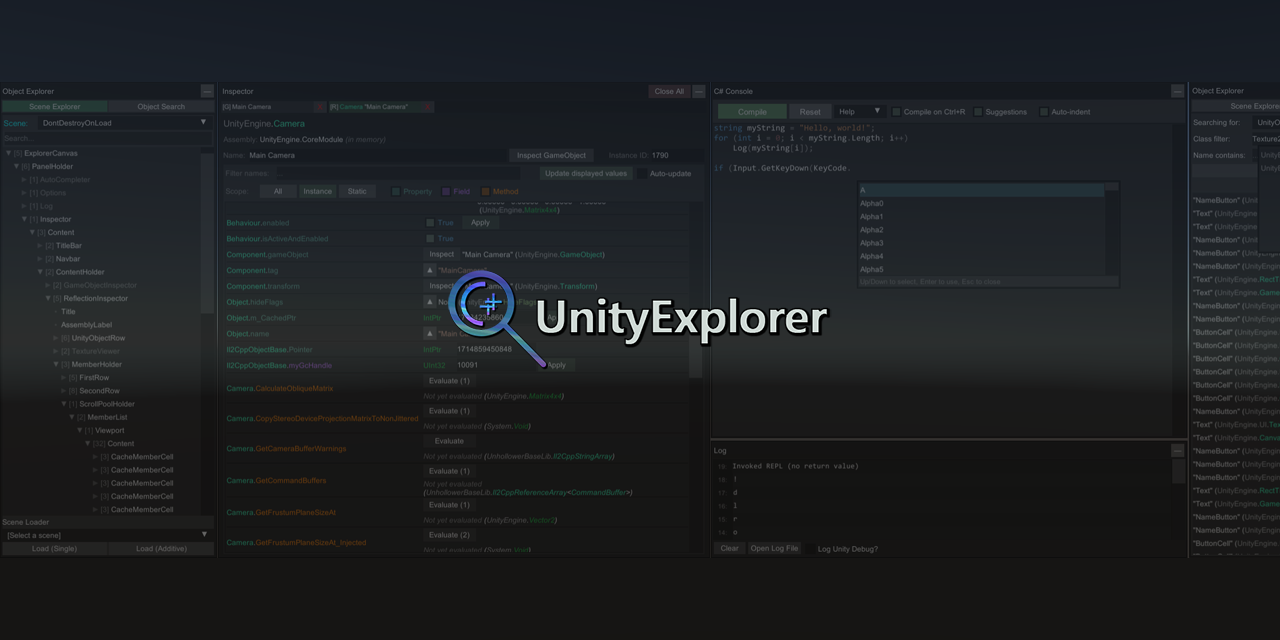Screen dimensions: 1280x640
Task: Set scope filter to Static
Action: pos(357,191)
